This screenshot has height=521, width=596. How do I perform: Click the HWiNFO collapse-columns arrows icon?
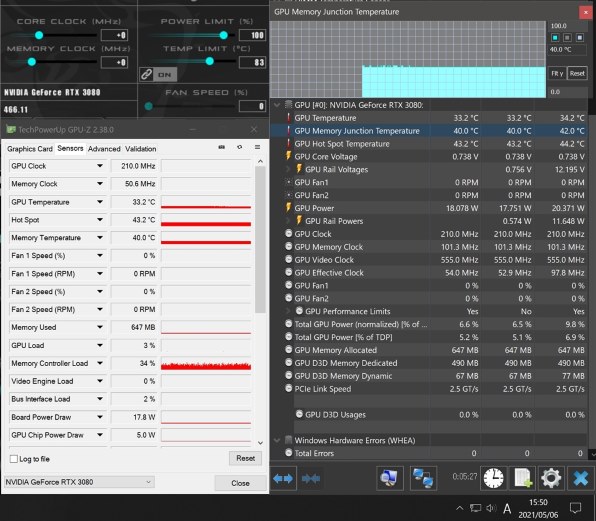[311, 478]
